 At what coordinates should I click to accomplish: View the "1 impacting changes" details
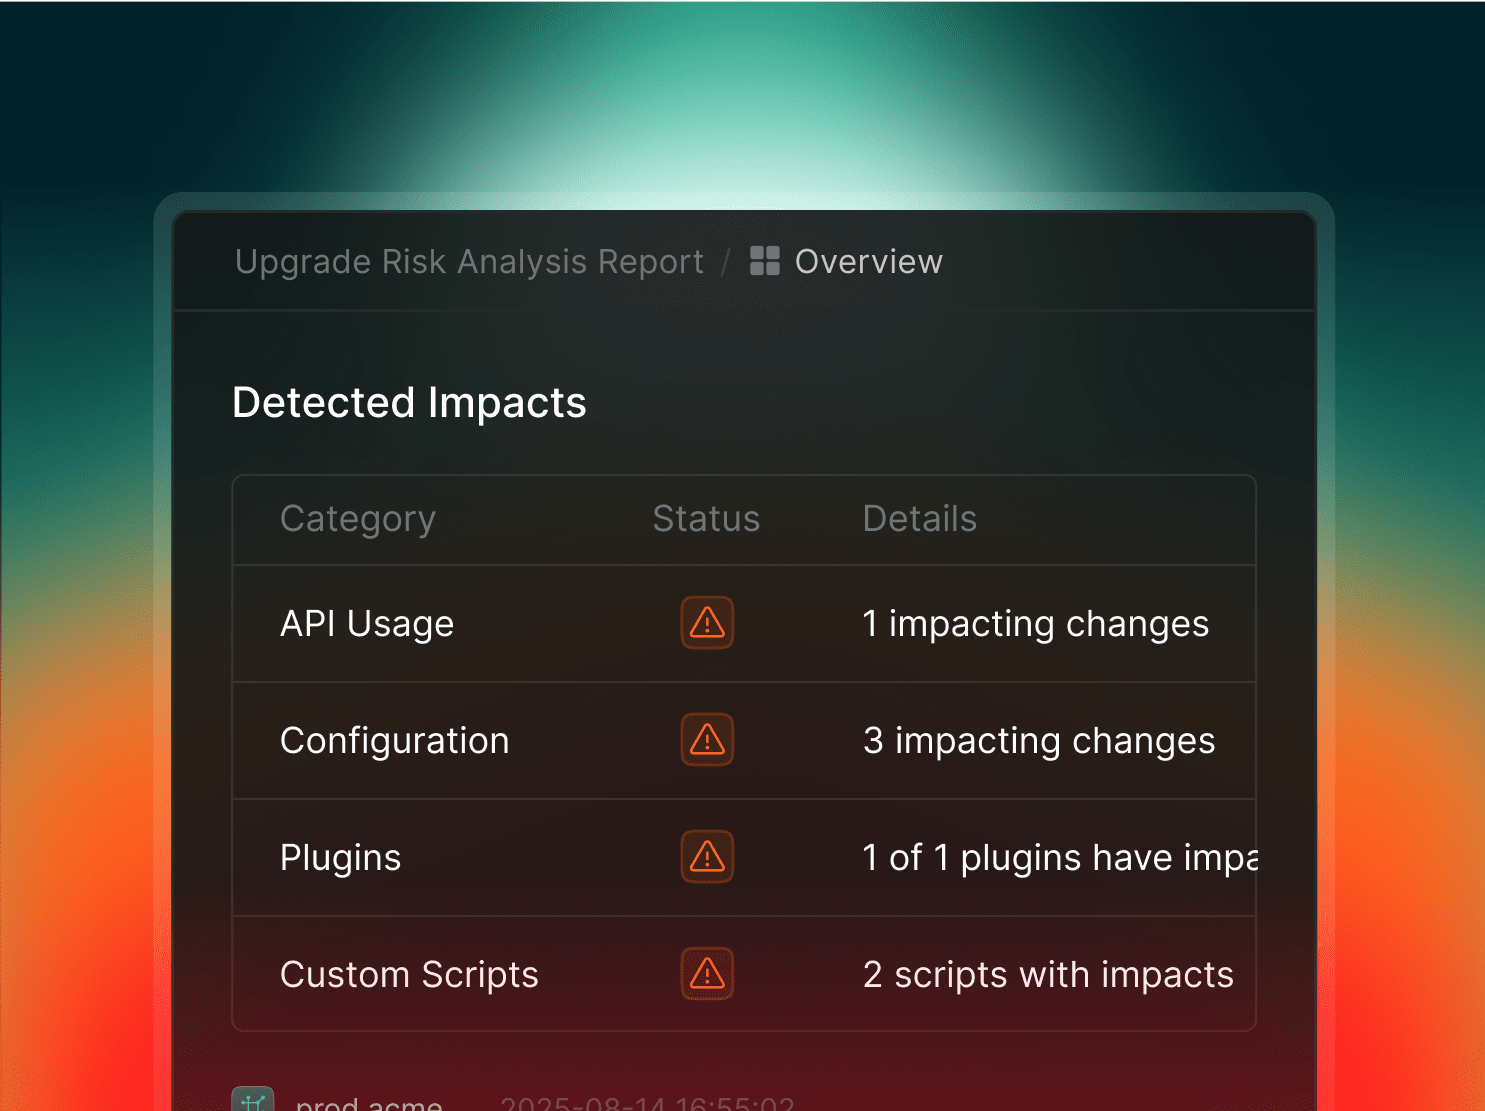pos(1035,624)
